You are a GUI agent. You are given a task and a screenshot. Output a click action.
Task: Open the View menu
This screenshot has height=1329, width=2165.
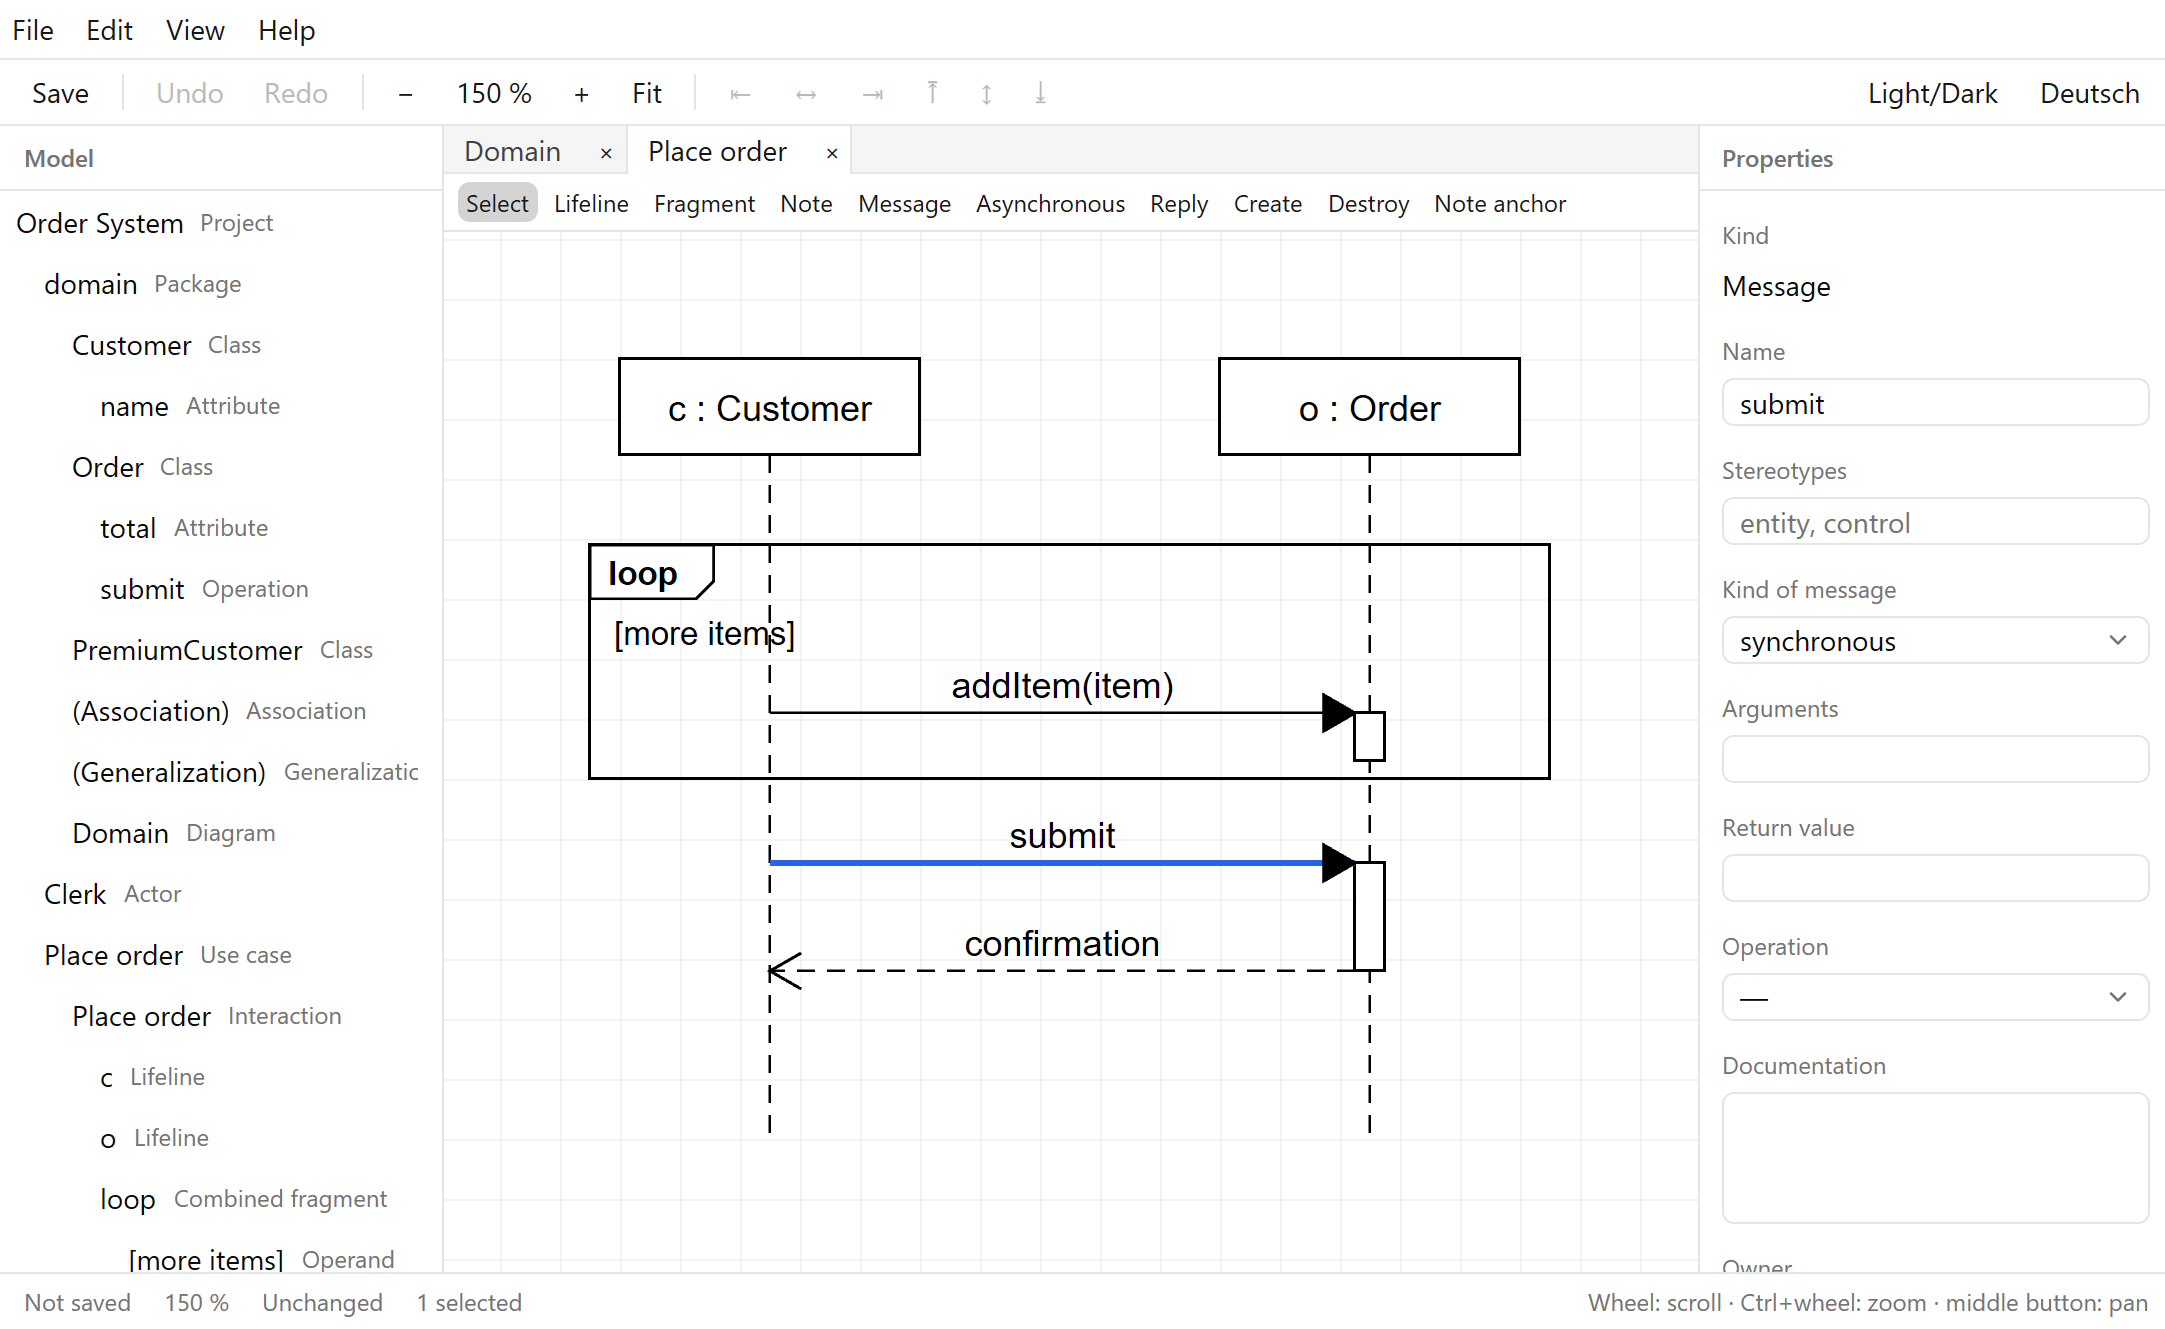click(x=195, y=30)
